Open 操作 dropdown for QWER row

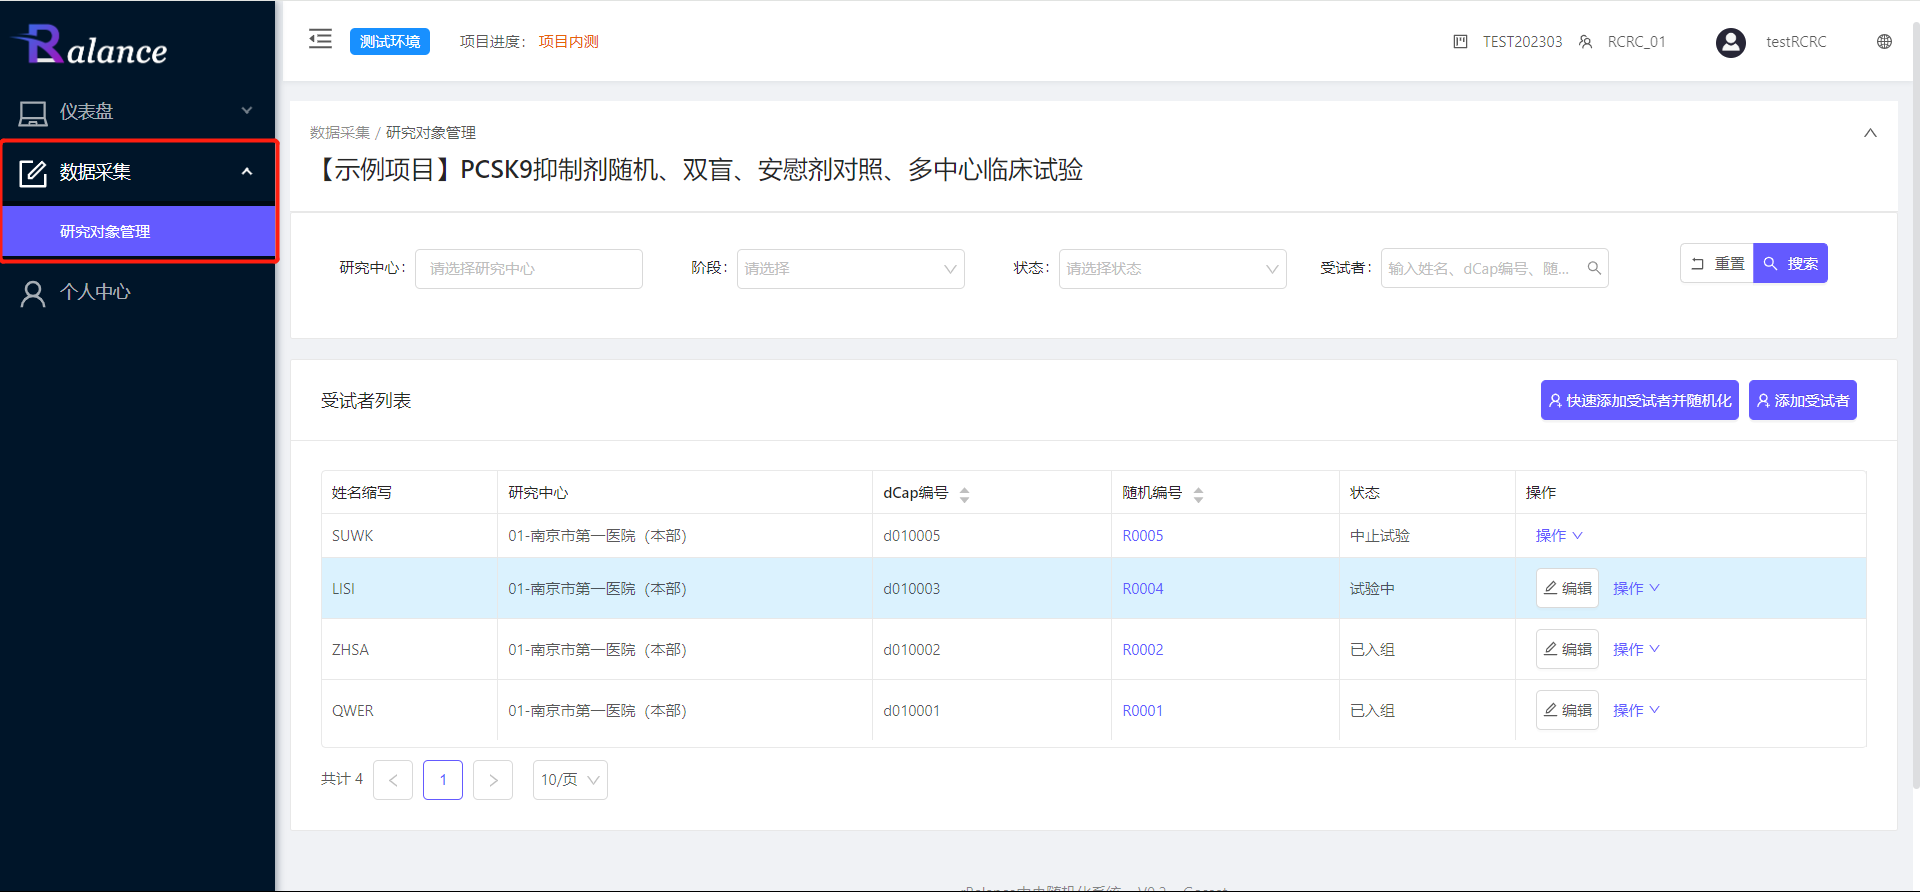pos(1636,711)
